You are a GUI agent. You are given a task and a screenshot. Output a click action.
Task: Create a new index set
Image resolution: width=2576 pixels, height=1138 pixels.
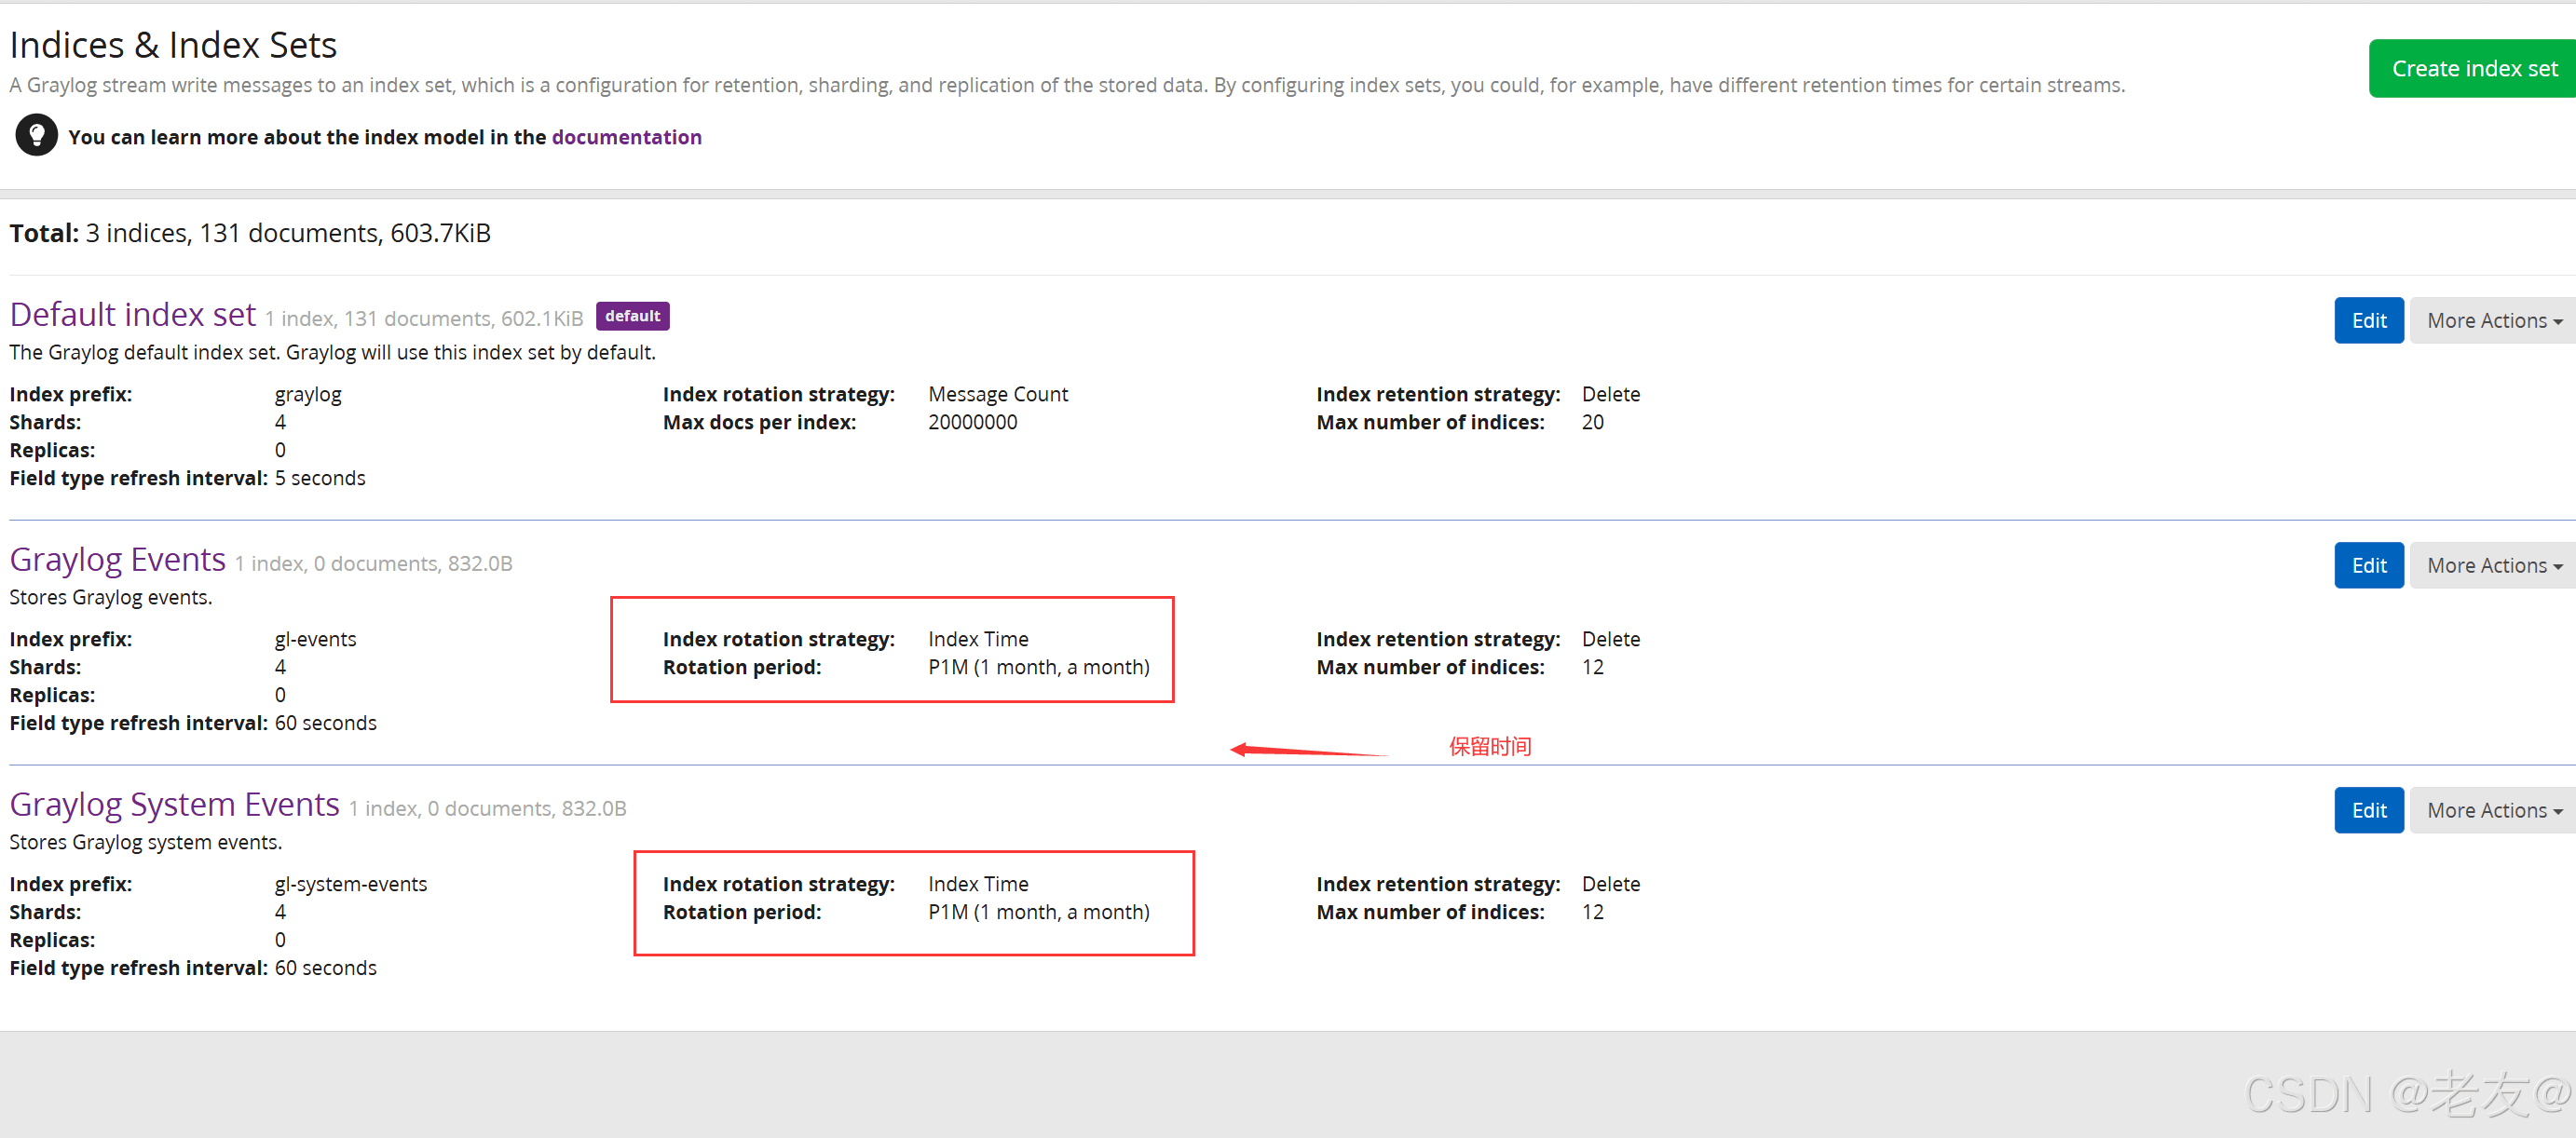coord(2472,69)
